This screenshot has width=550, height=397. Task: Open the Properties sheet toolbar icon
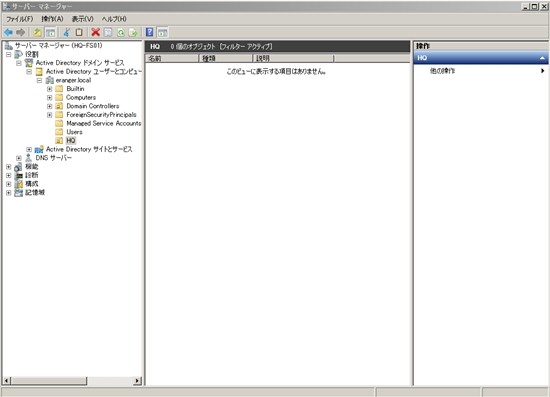108,33
